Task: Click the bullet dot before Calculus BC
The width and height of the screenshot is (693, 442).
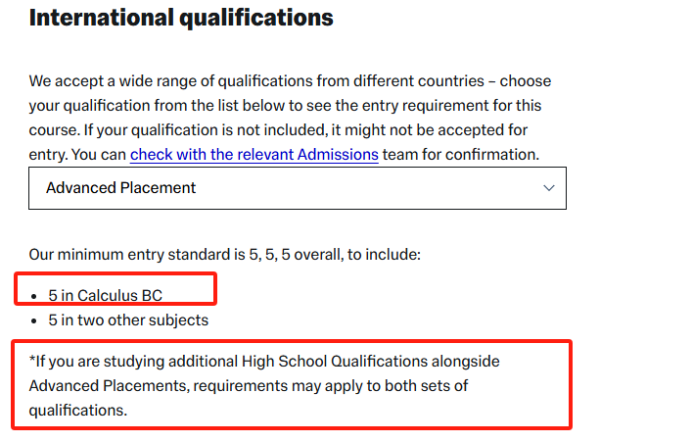Action: tap(34, 297)
